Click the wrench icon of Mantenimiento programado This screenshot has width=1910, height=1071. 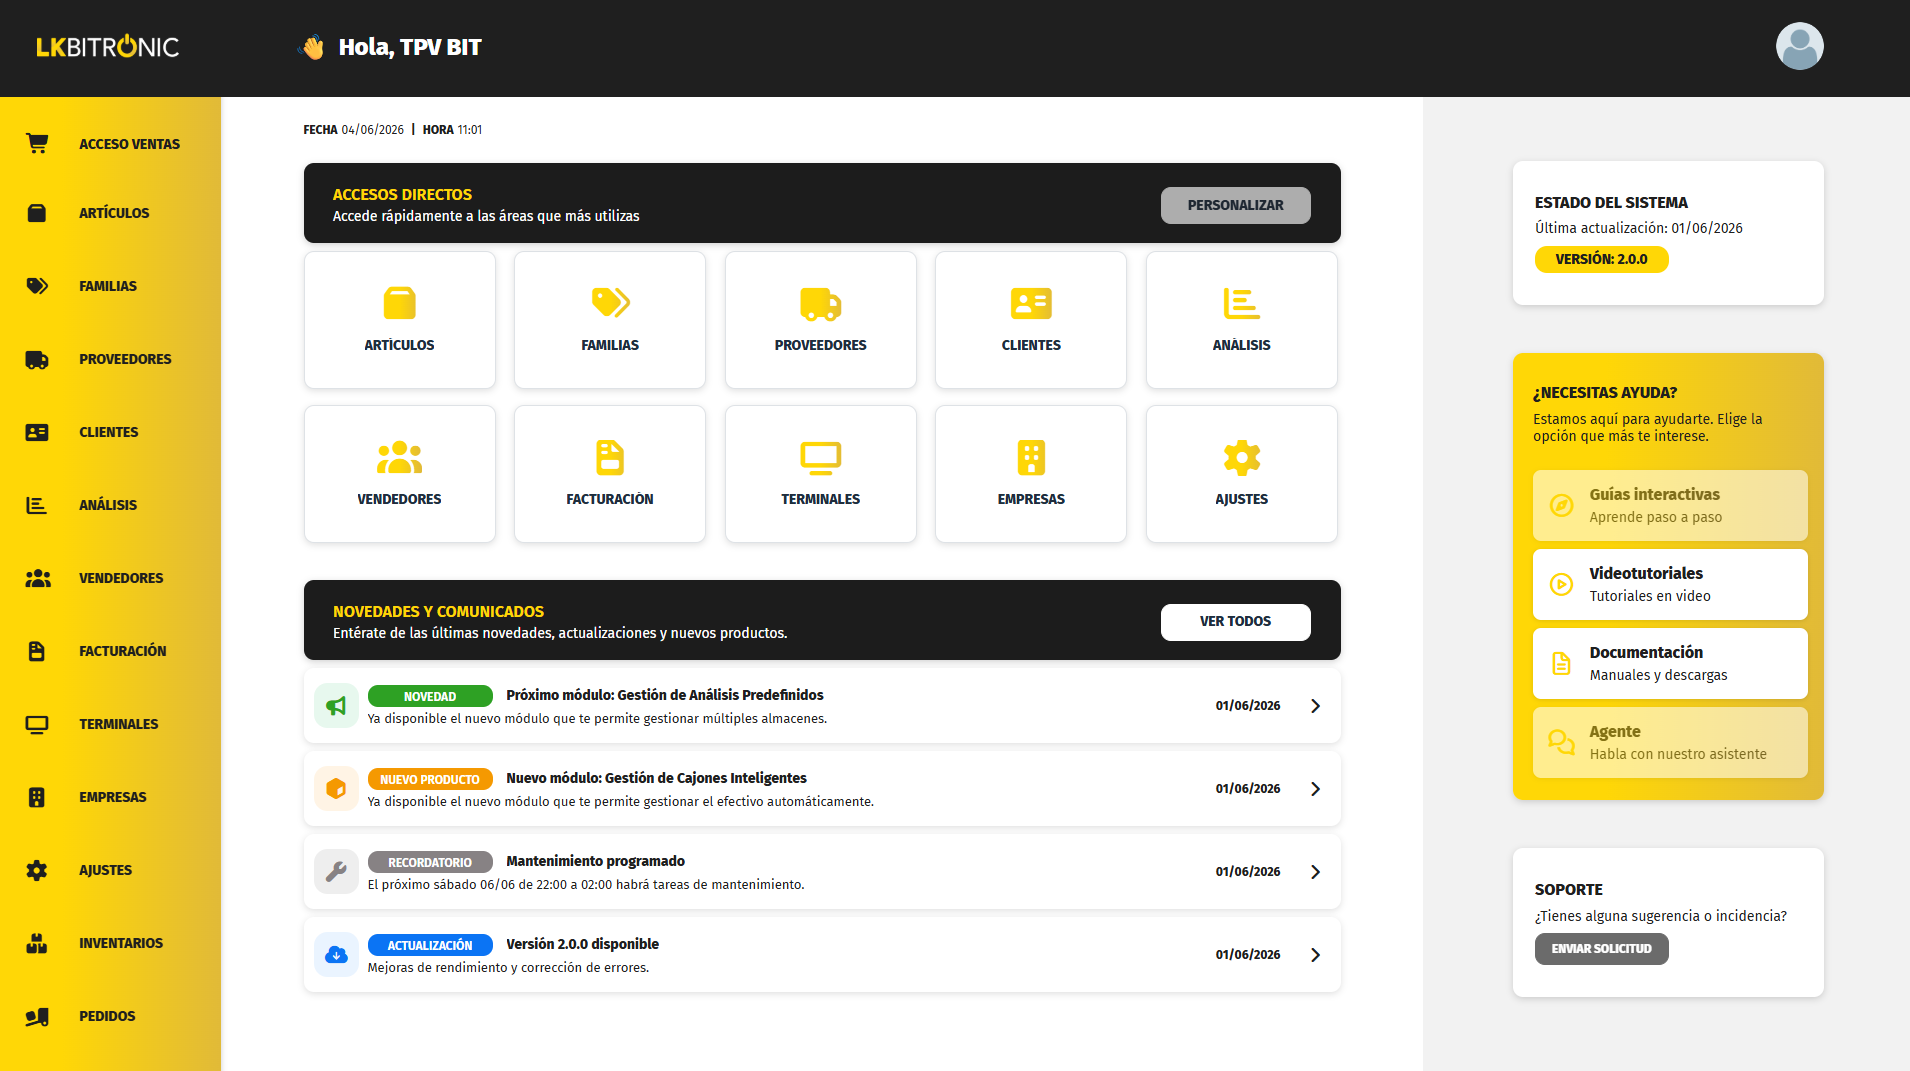pos(336,872)
